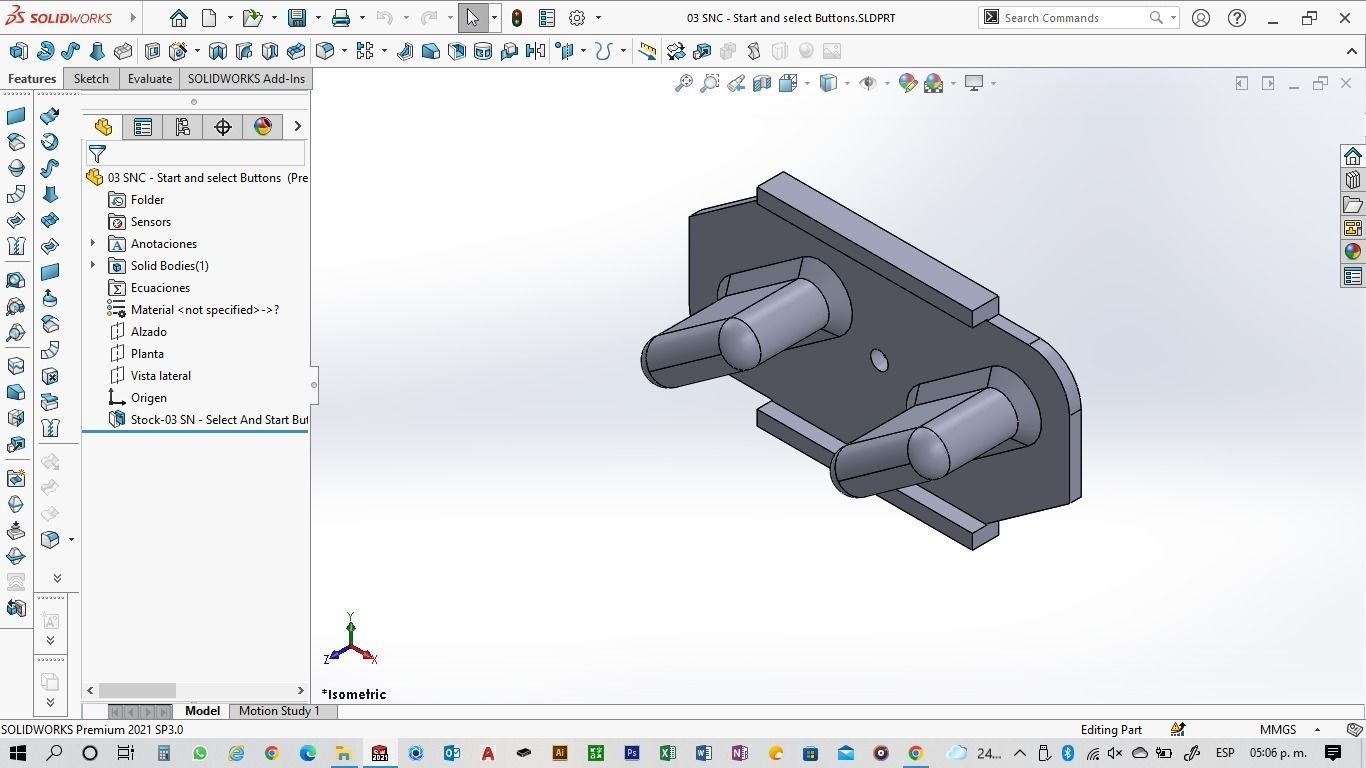Open the Appearances sphere icon in task pane

1353,252
